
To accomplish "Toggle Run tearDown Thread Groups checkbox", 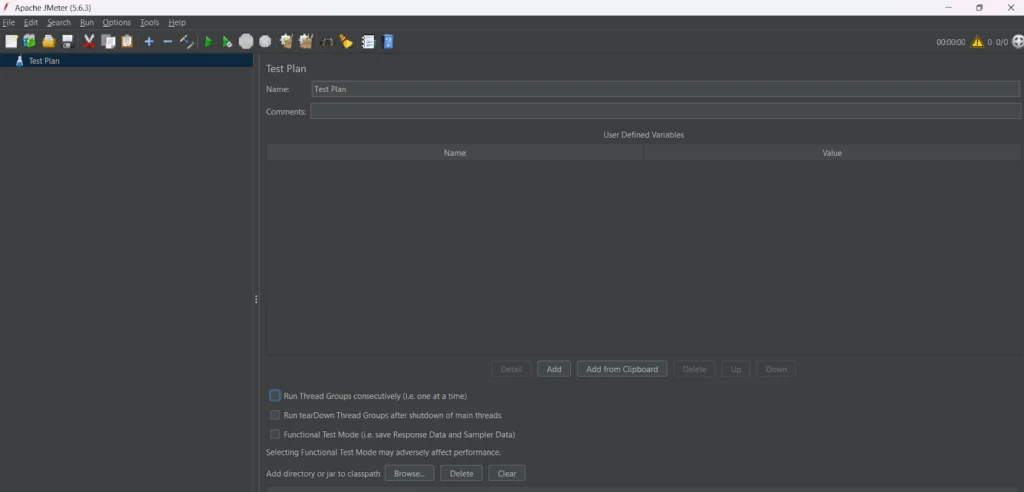I will [x=275, y=415].
